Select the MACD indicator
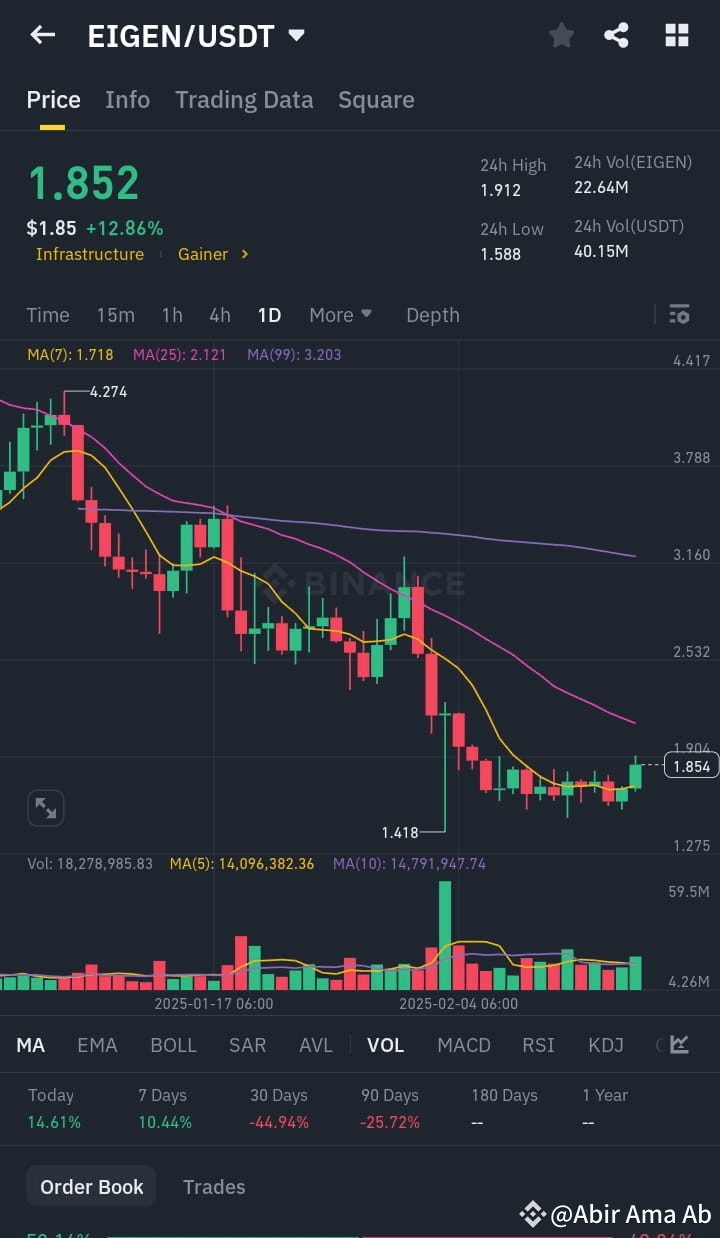This screenshot has width=720, height=1238. point(463,1044)
